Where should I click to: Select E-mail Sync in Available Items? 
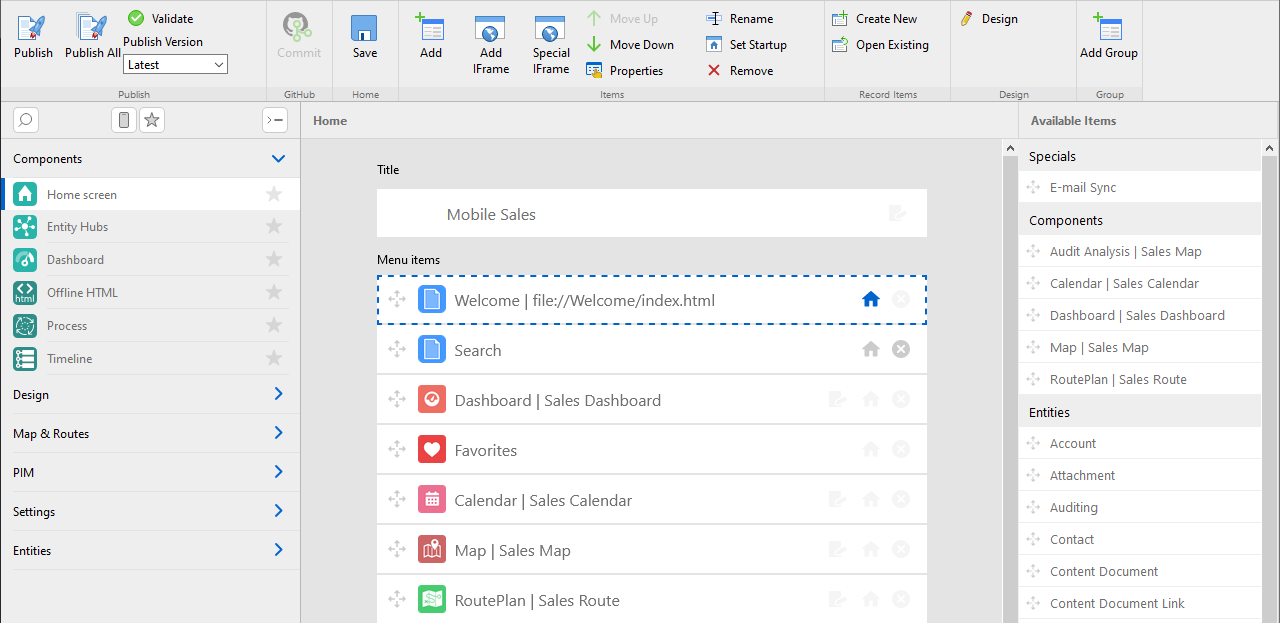click(1082, 187)
